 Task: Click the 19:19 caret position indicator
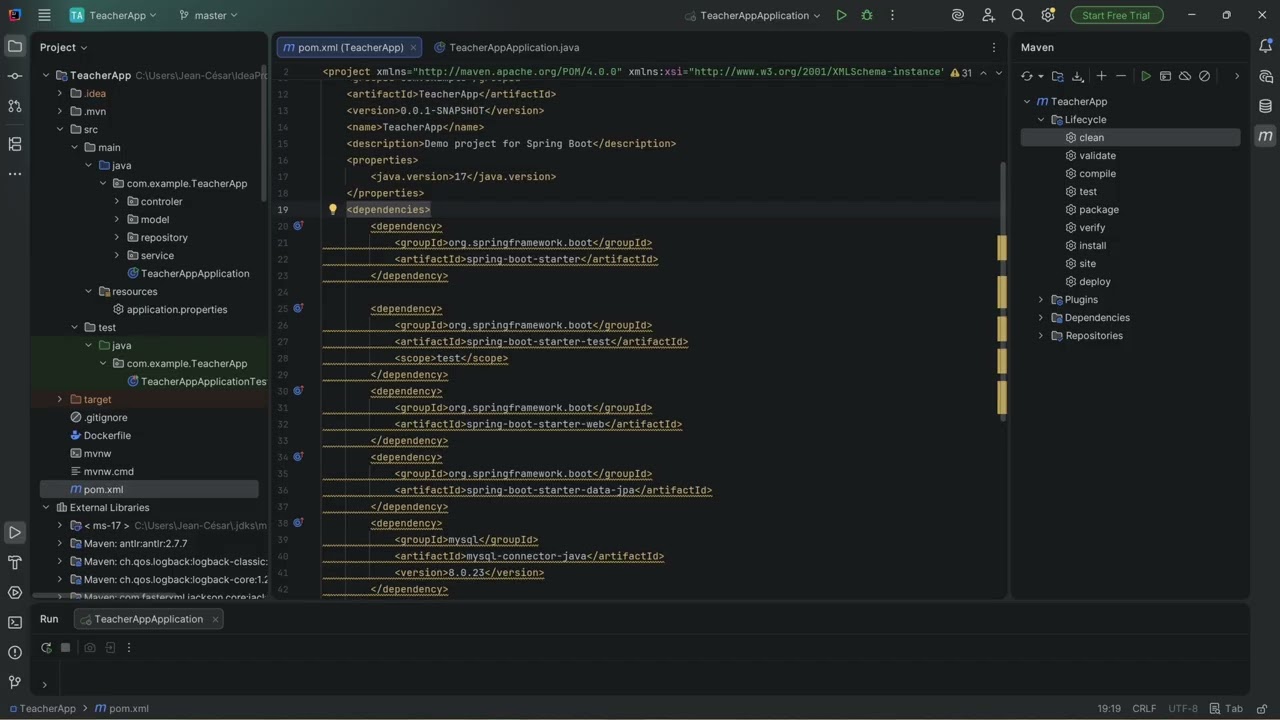1109,709
